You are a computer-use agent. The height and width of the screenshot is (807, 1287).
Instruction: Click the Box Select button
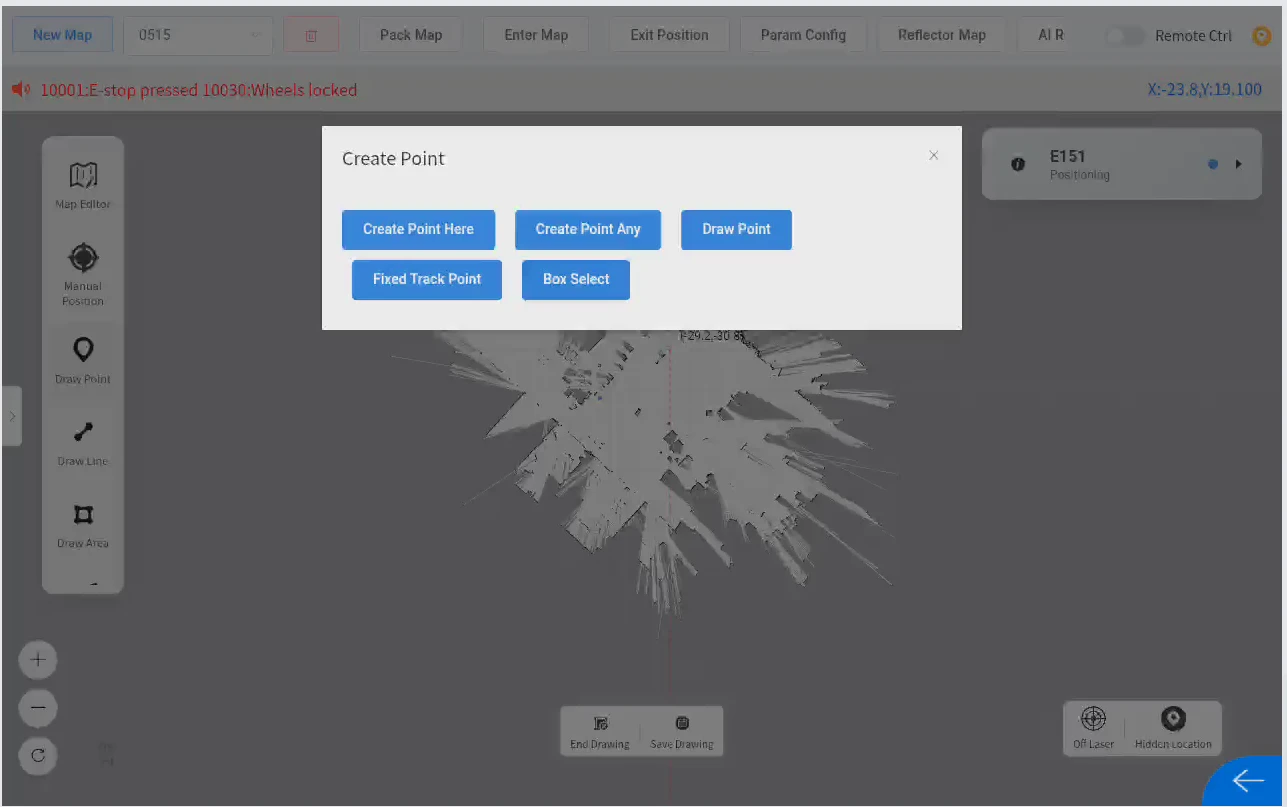pyautogui.click(x=576, y=279)
